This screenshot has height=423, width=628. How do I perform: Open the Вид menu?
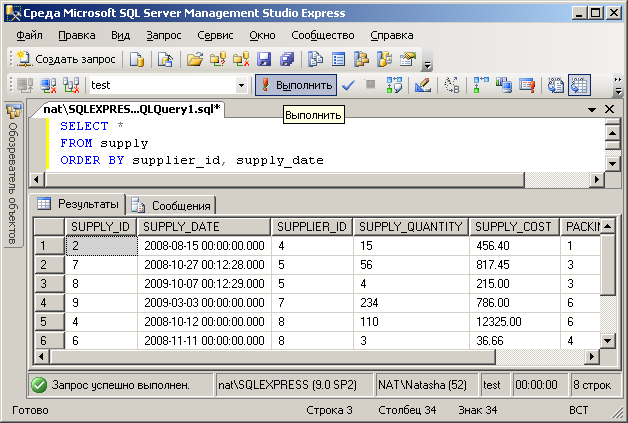[x=120, y=35]
